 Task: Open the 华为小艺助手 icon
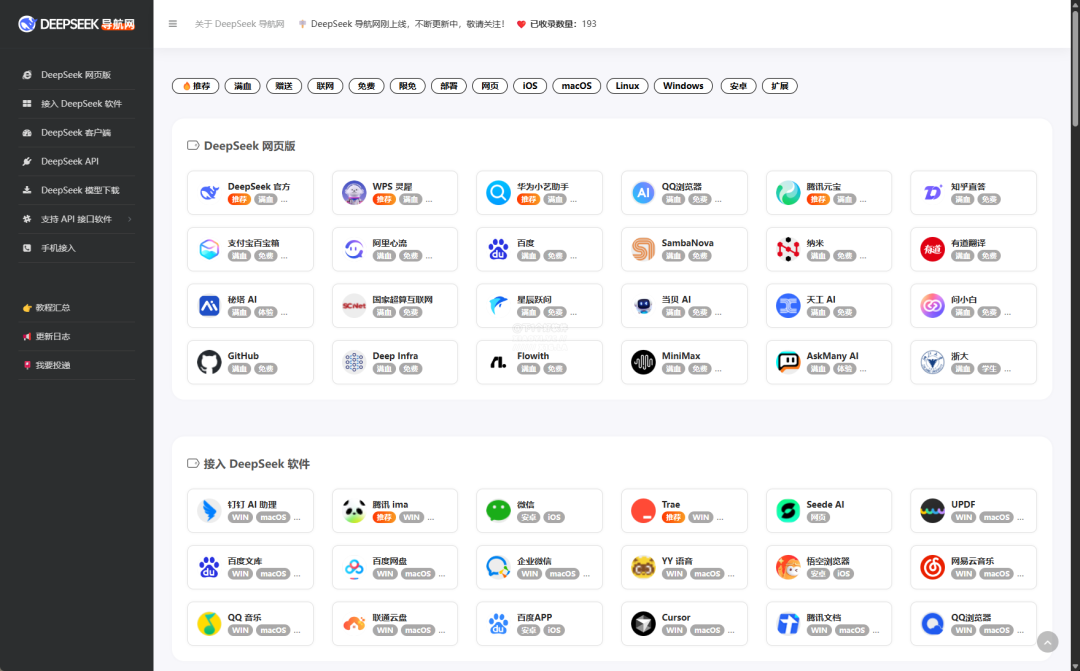click(x=499, y=192)
